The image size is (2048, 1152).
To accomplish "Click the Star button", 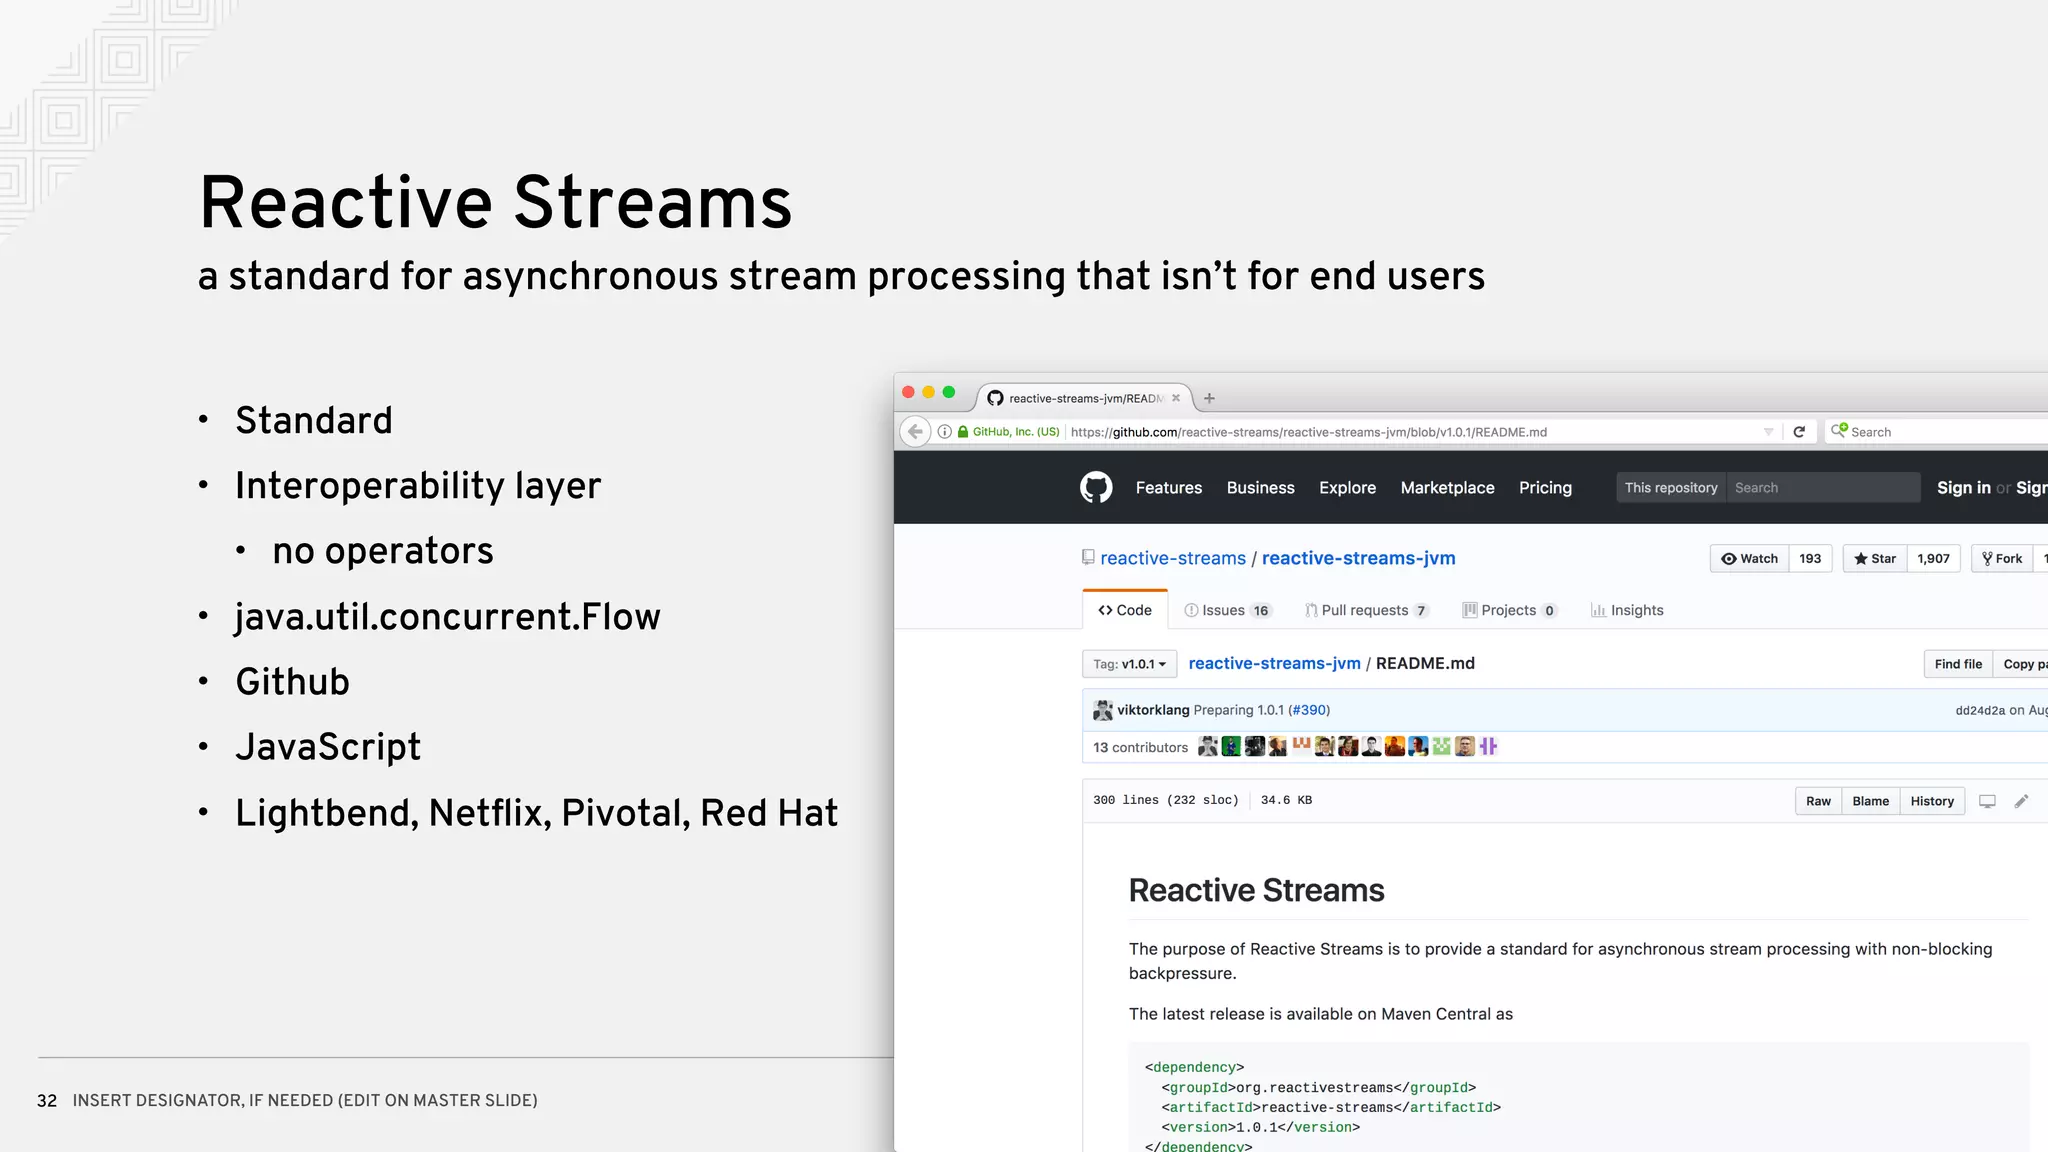I will click(x=1875, y=559).
